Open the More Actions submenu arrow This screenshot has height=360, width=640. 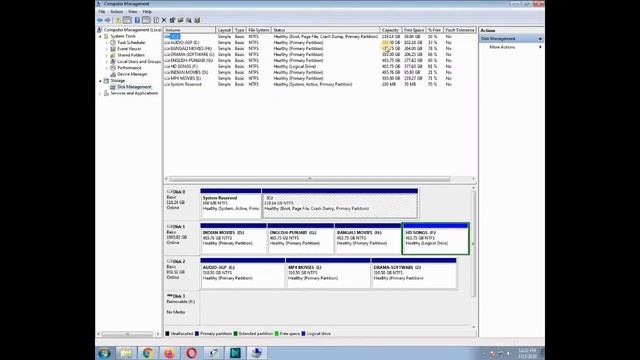[x=540, y=47]
